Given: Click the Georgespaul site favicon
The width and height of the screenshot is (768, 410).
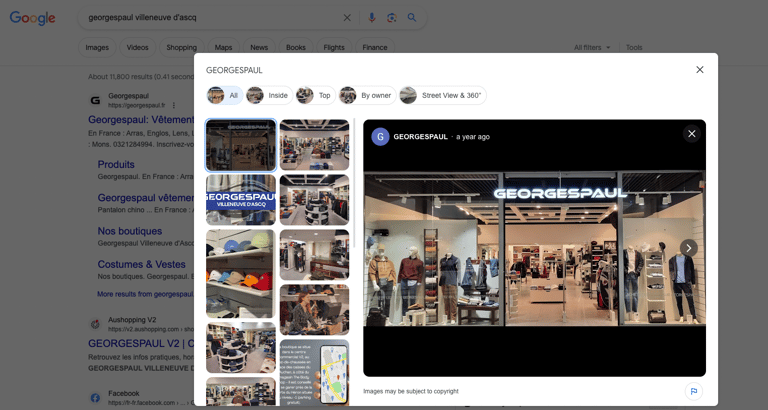Looking at the screenshot, I should (95, 100).
